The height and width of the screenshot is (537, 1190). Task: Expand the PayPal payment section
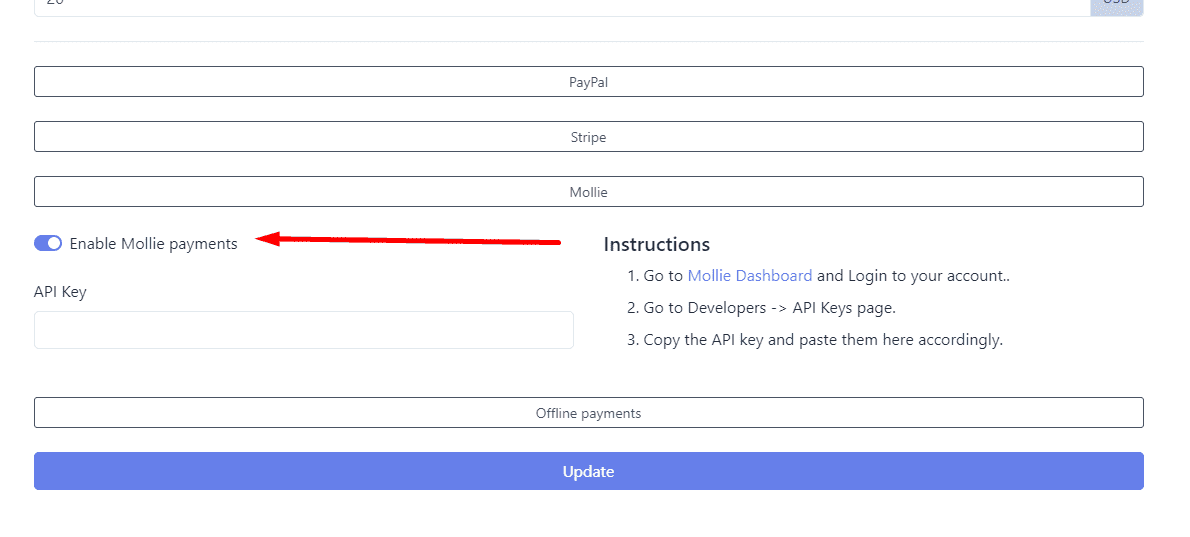point(588,82)
